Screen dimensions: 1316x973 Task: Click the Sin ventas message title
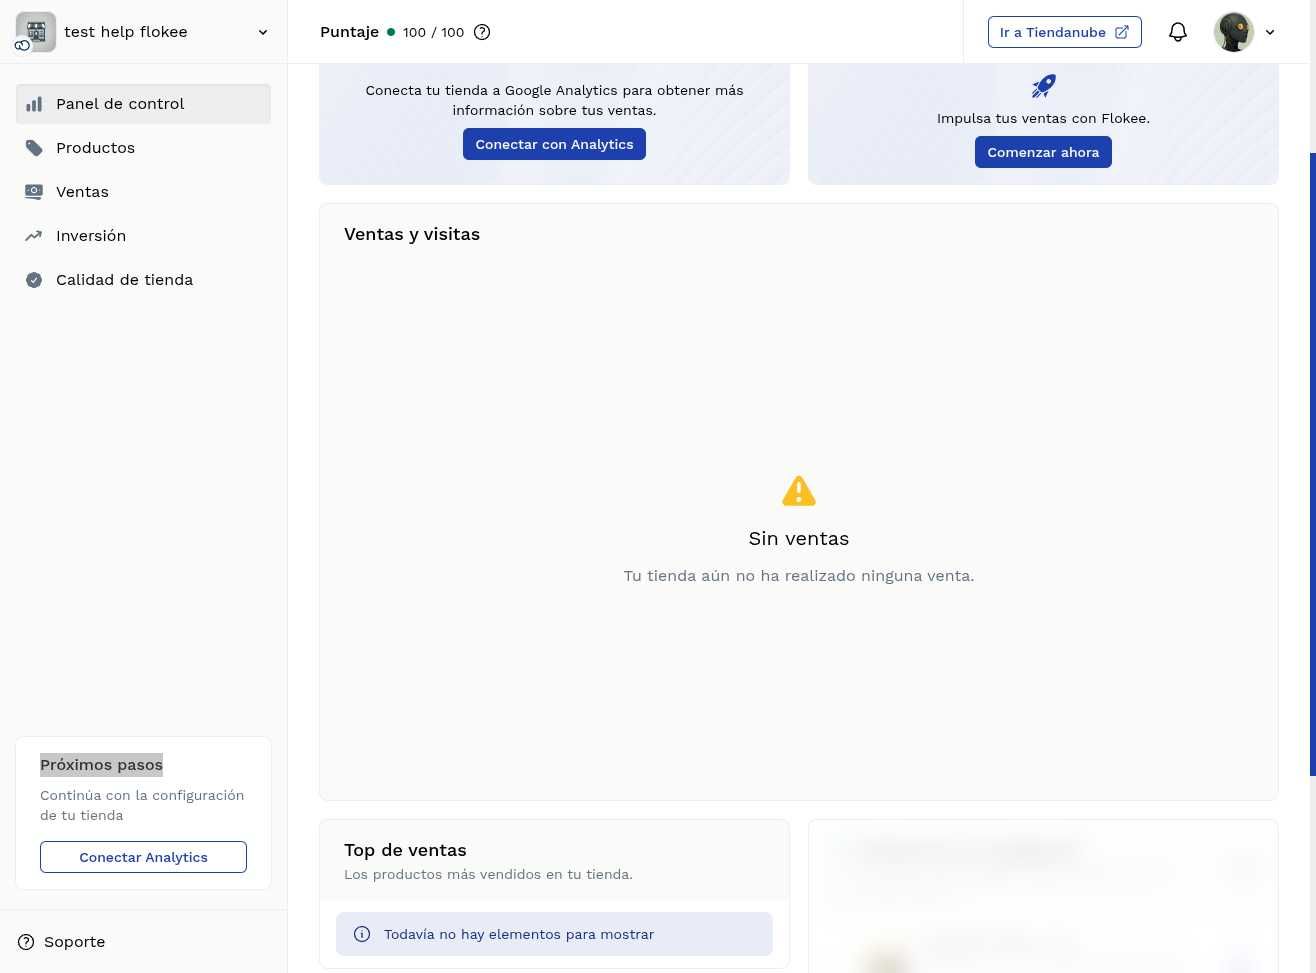(x=799, y=538)
